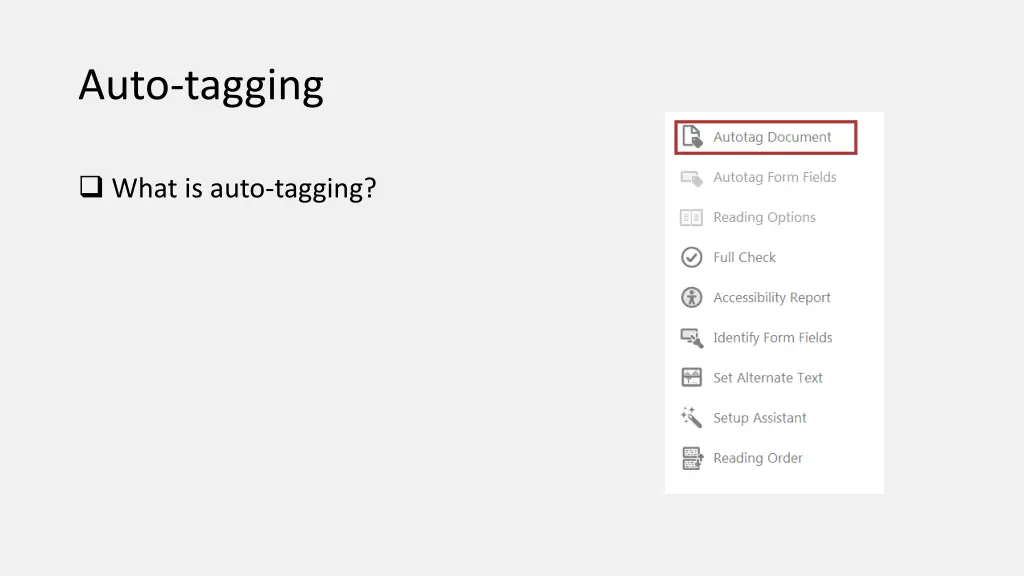Viewport: 1024px width, 576px height.
Task: Launch Setup Assistant via its label
Action: (x=759, y=417)
